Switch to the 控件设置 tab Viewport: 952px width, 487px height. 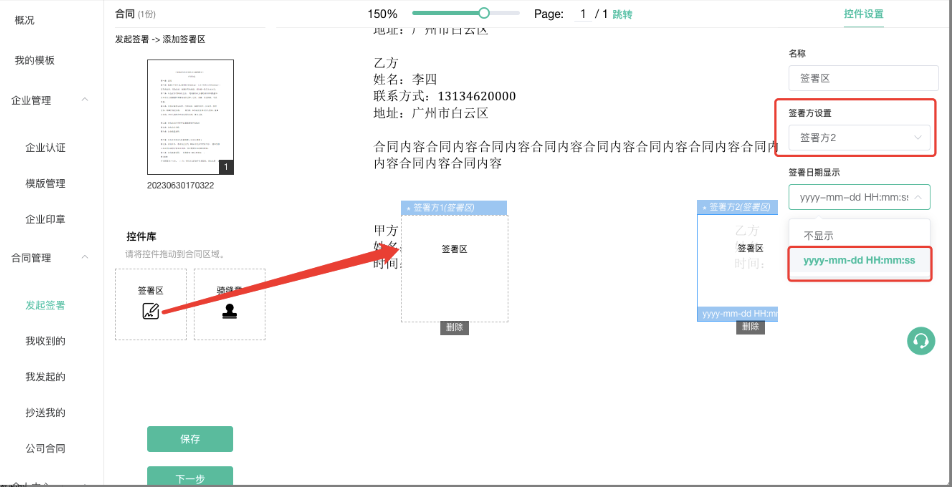coord(863,14)
